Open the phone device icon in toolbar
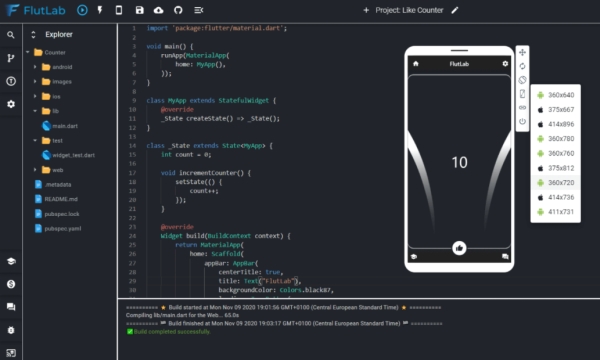Screen dimensions: 600x360 click(119, 10)
